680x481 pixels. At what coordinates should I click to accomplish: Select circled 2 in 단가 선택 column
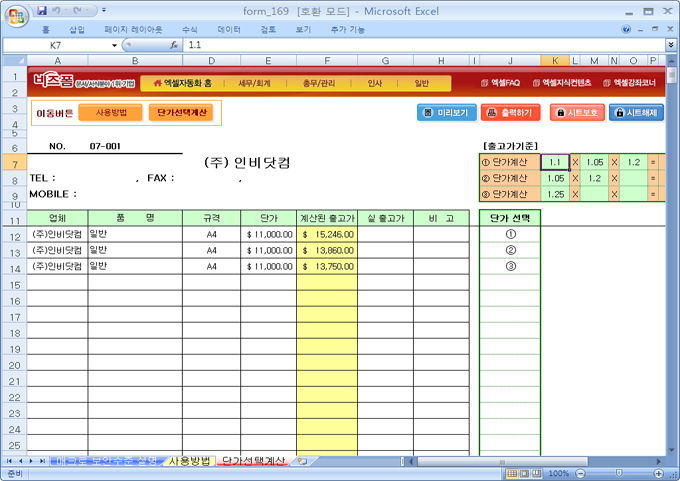[510, 250]
